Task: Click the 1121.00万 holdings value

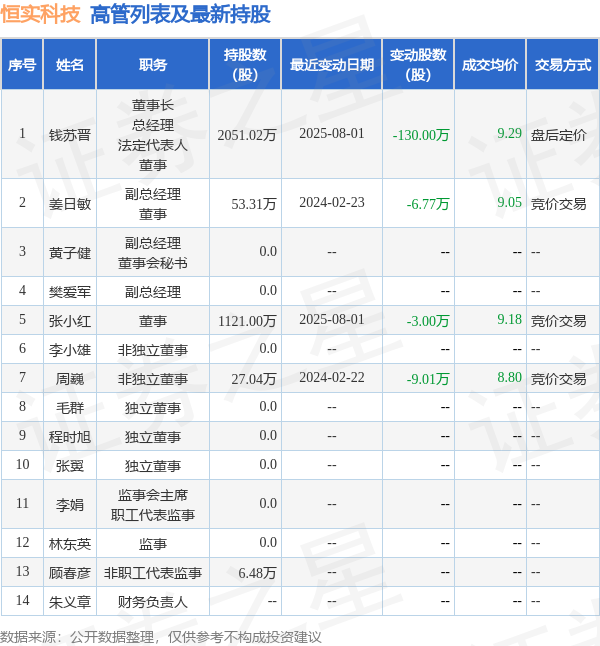Action: pos(247,321)
